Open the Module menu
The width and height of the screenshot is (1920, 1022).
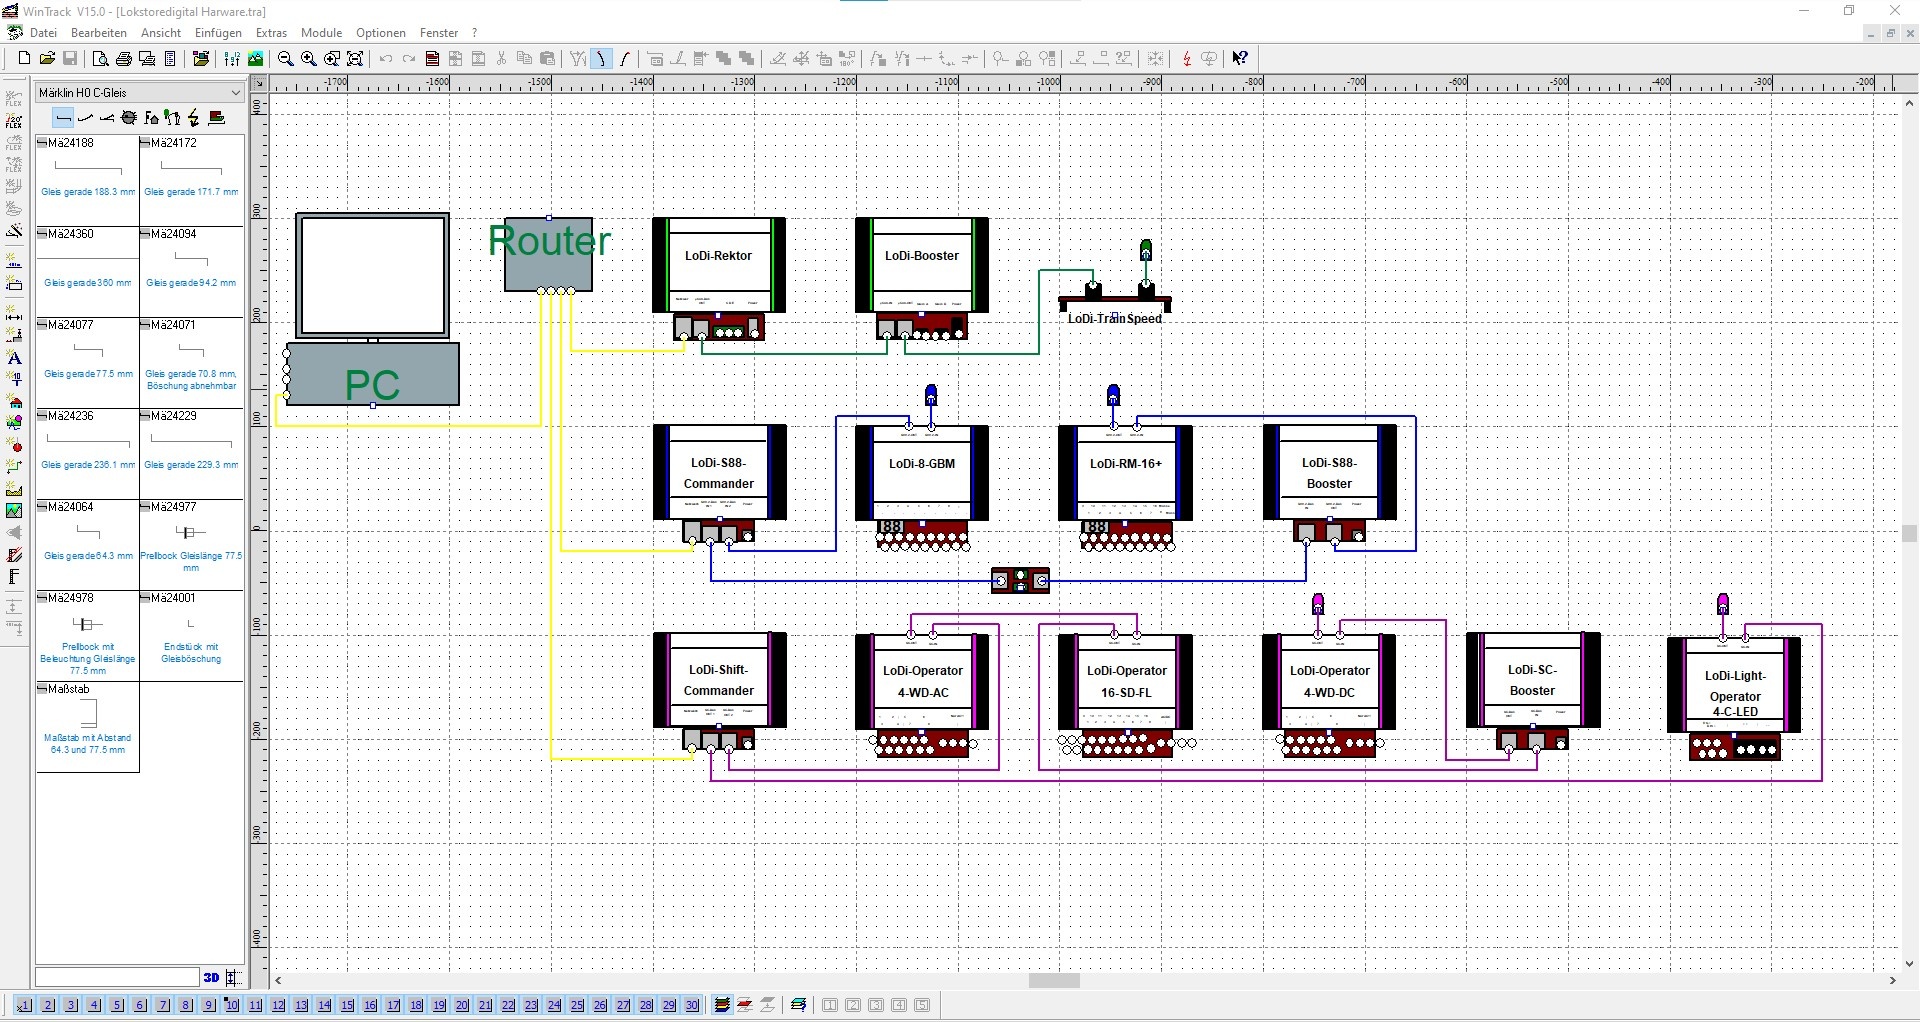[x=321, y=33]
